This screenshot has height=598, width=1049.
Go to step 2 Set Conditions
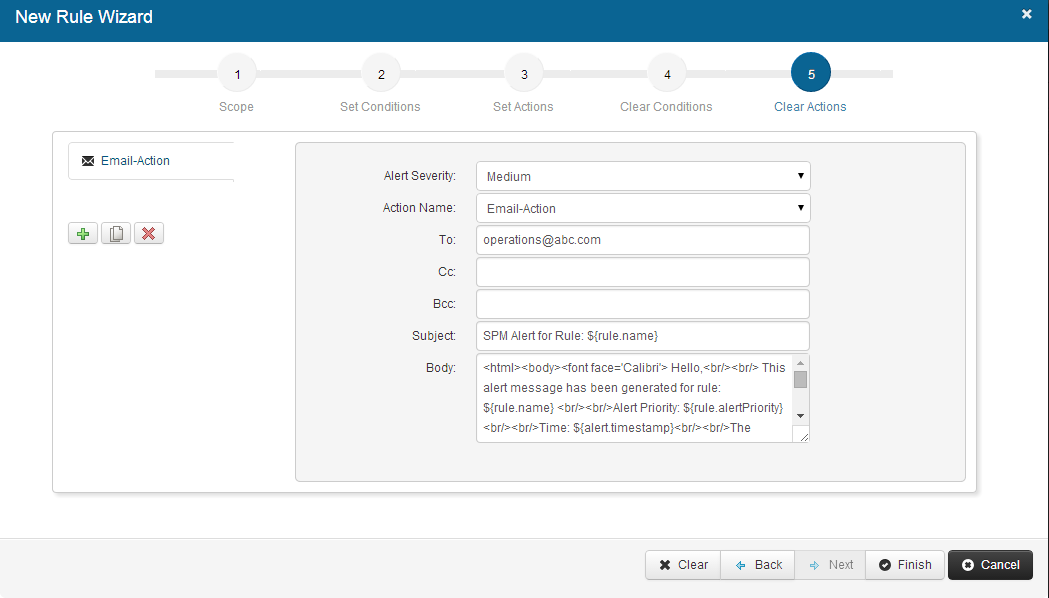(x=381, y=74)
